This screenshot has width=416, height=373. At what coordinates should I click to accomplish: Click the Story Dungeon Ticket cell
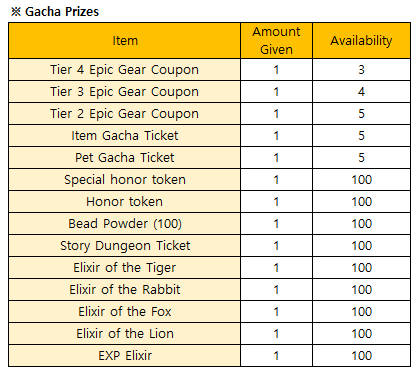pyautogui.click(x=125, y=246)
